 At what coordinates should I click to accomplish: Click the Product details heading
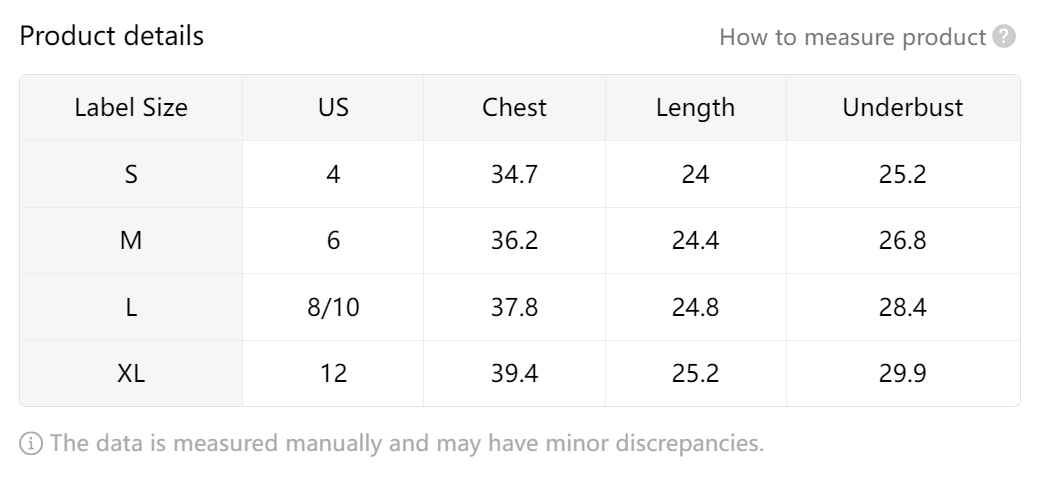(112, 36)
